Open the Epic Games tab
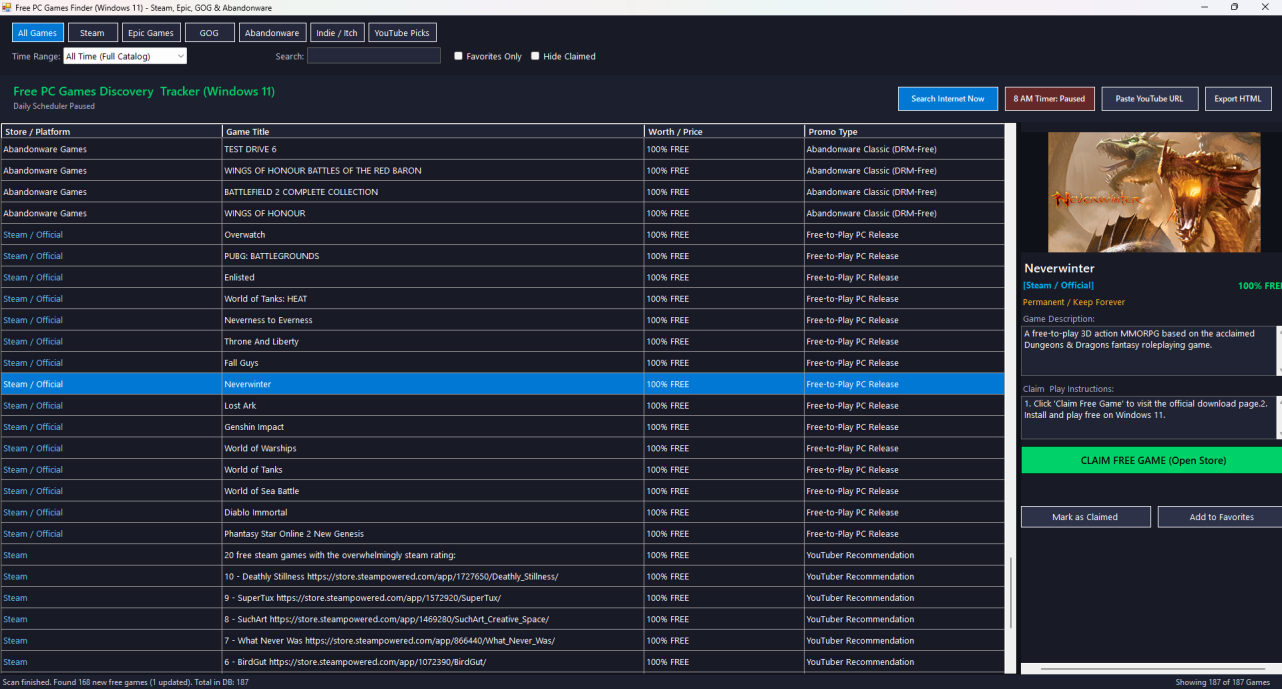 click(151, 33)
